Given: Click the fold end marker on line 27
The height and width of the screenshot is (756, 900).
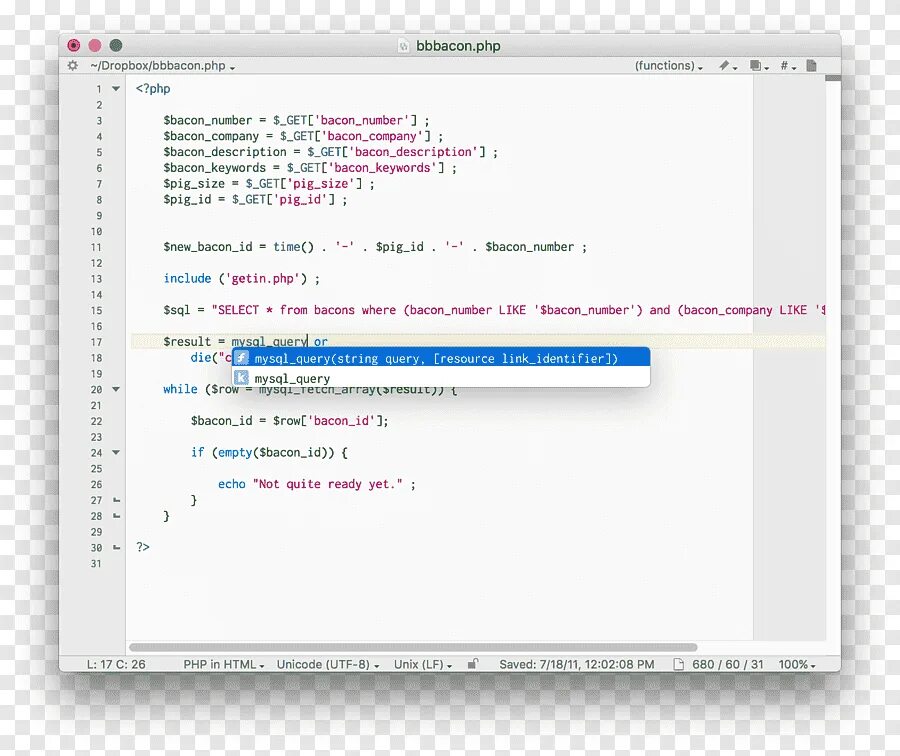Looking at the screenshot, I should 117,500.
